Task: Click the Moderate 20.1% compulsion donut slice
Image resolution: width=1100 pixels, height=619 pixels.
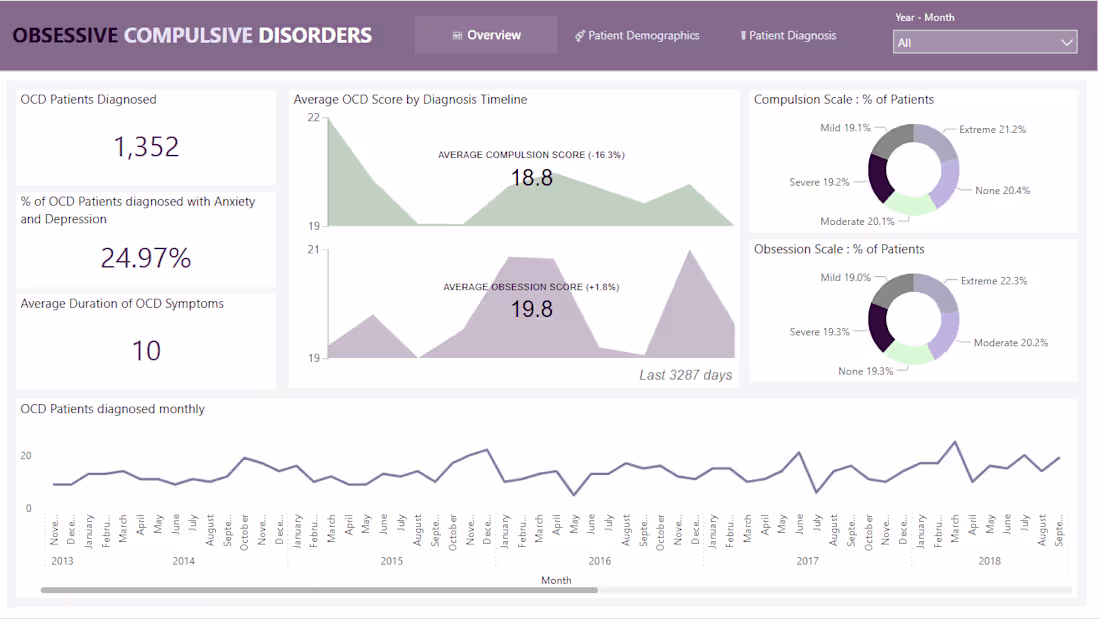Action: [x=909, y=204]
